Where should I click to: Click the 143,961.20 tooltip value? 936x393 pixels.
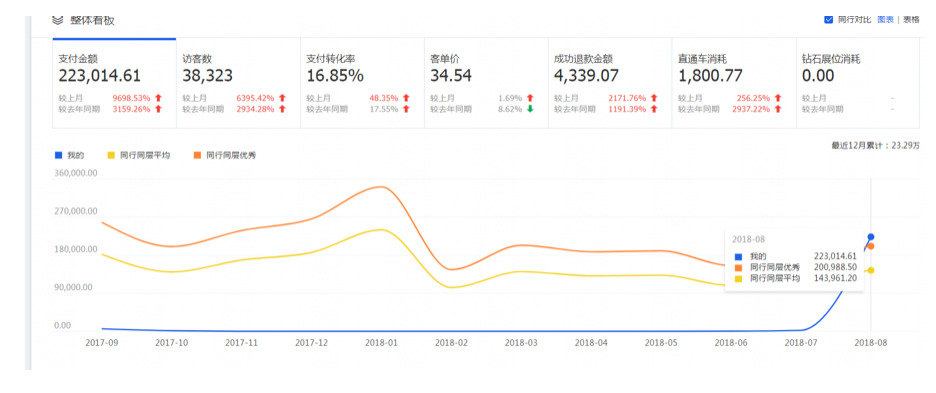[835, 278]
